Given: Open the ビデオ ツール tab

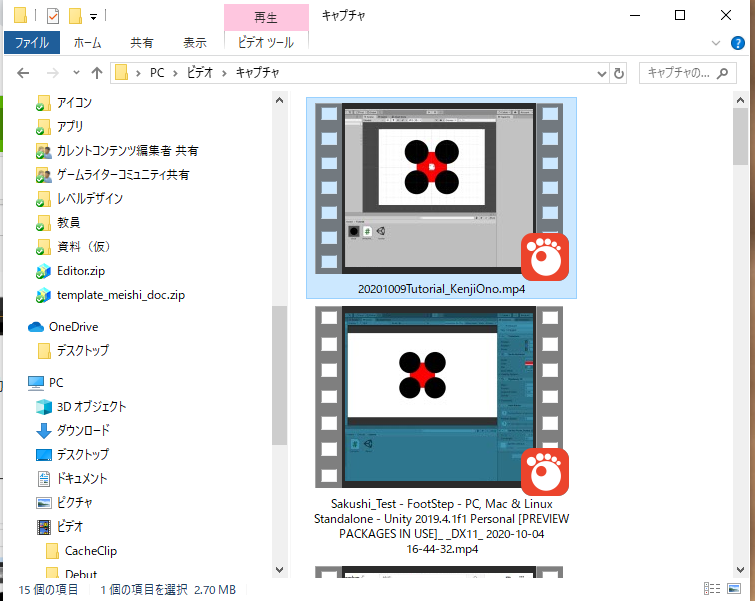Looking at the screenshot, I should click(266, 42).
